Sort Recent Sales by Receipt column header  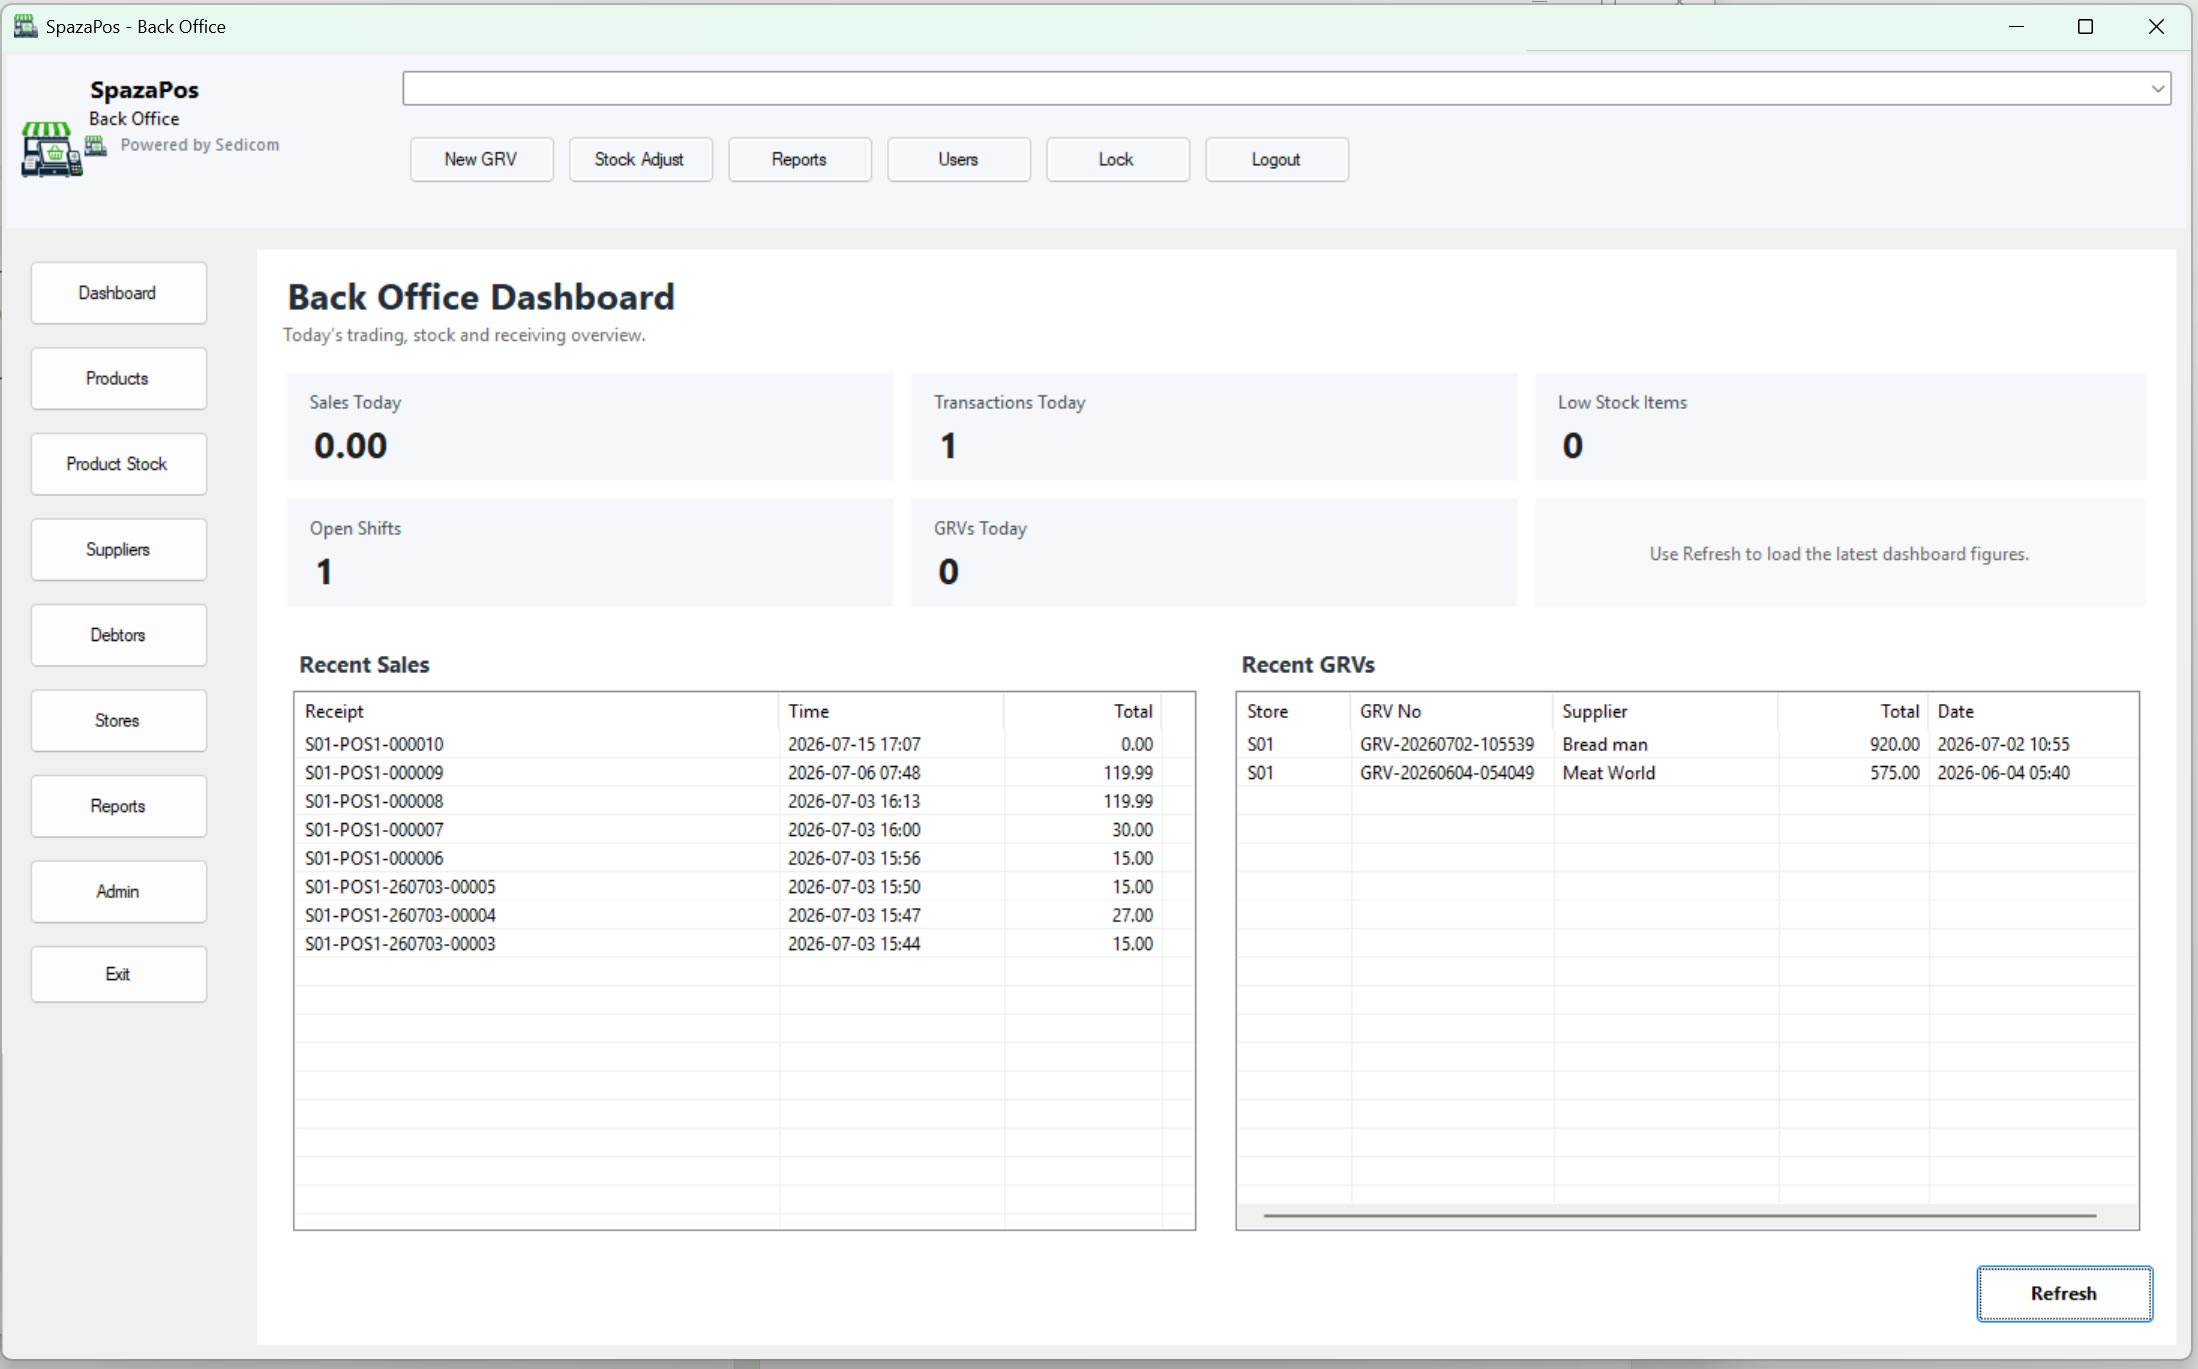[x=537, y=712]
